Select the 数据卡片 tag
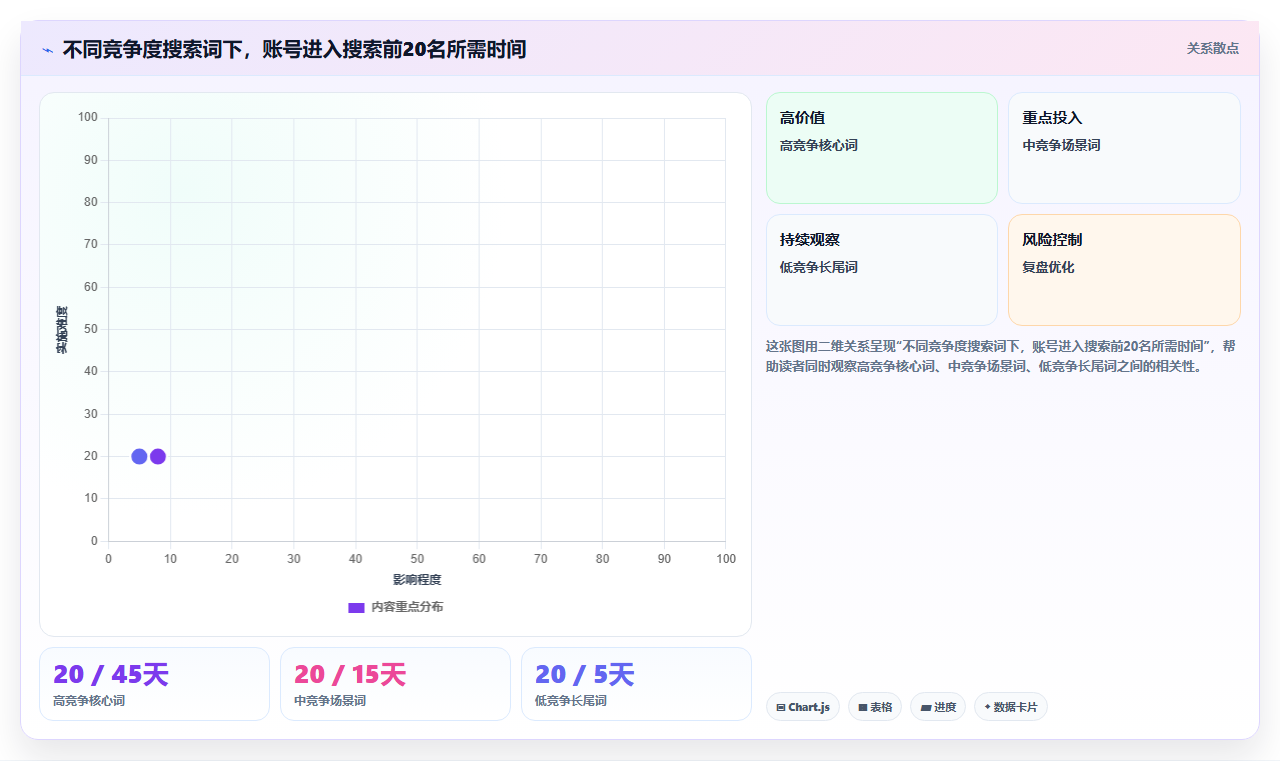The width and height of the screenshot is (1280, 761). coord(1011,707)
